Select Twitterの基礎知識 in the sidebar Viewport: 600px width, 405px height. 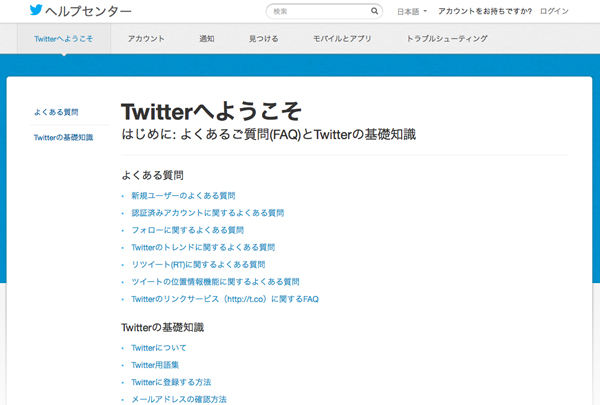point(63,137)
